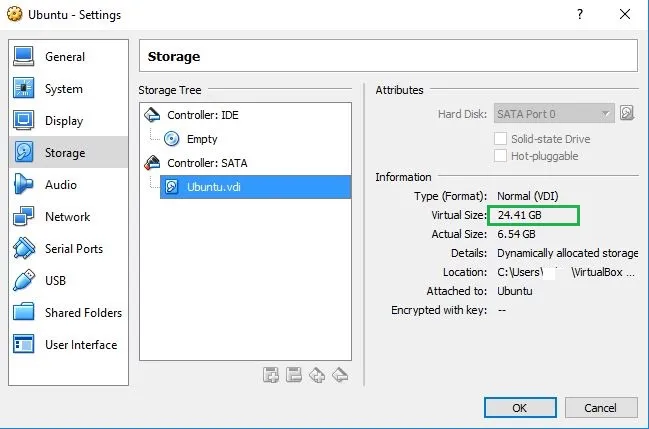Click the help question mark button
Screen dimensions: 649x429
[580, 14]
